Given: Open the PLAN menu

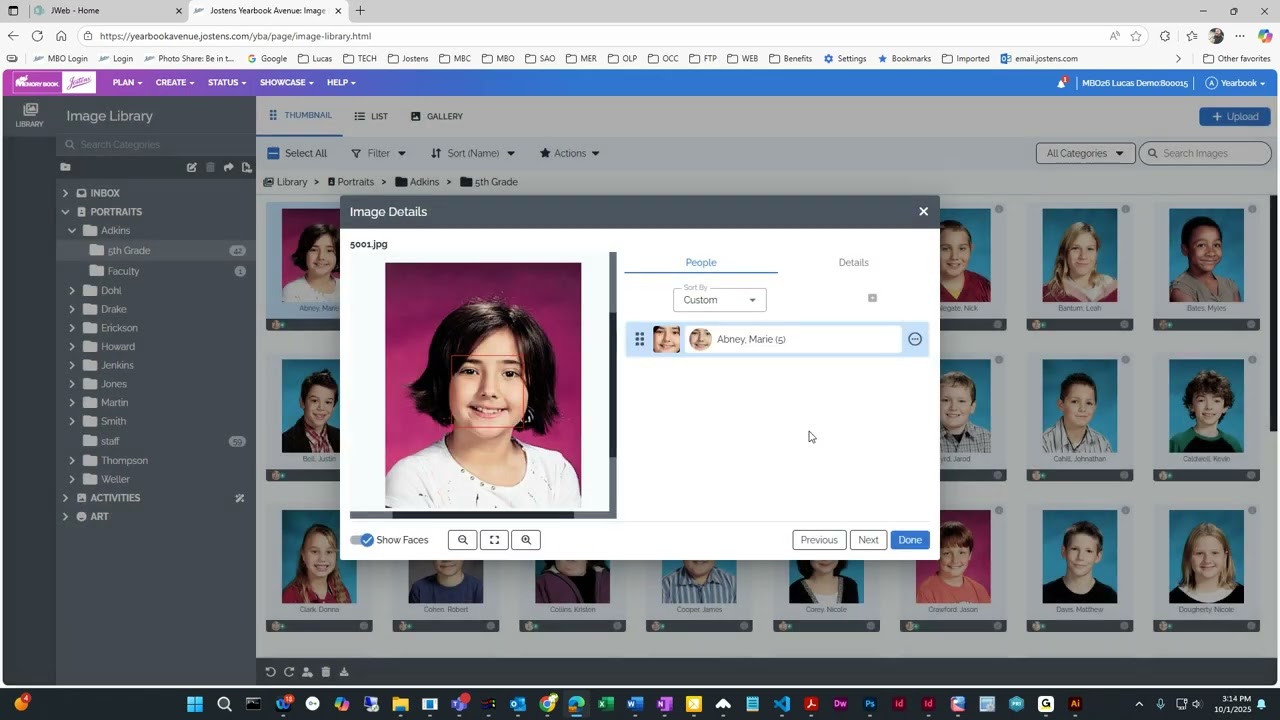Looking at the screenshot, I should pyautogui.click(x=127, y=82).
